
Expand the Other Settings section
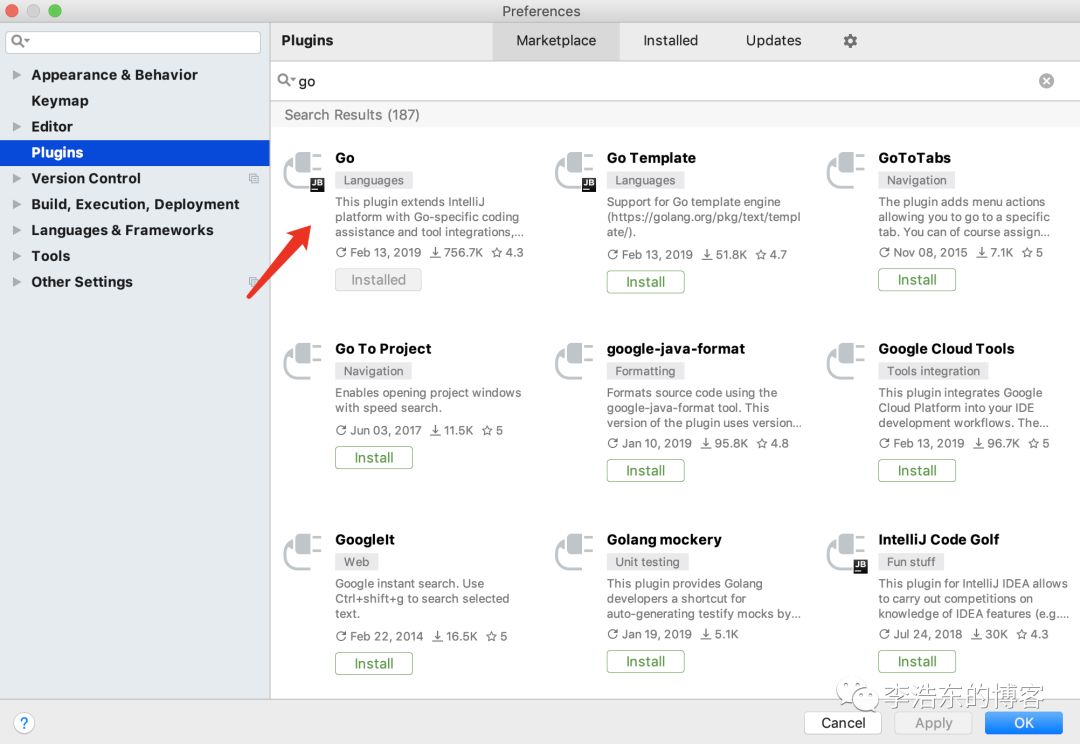click(x=17, y=282)
